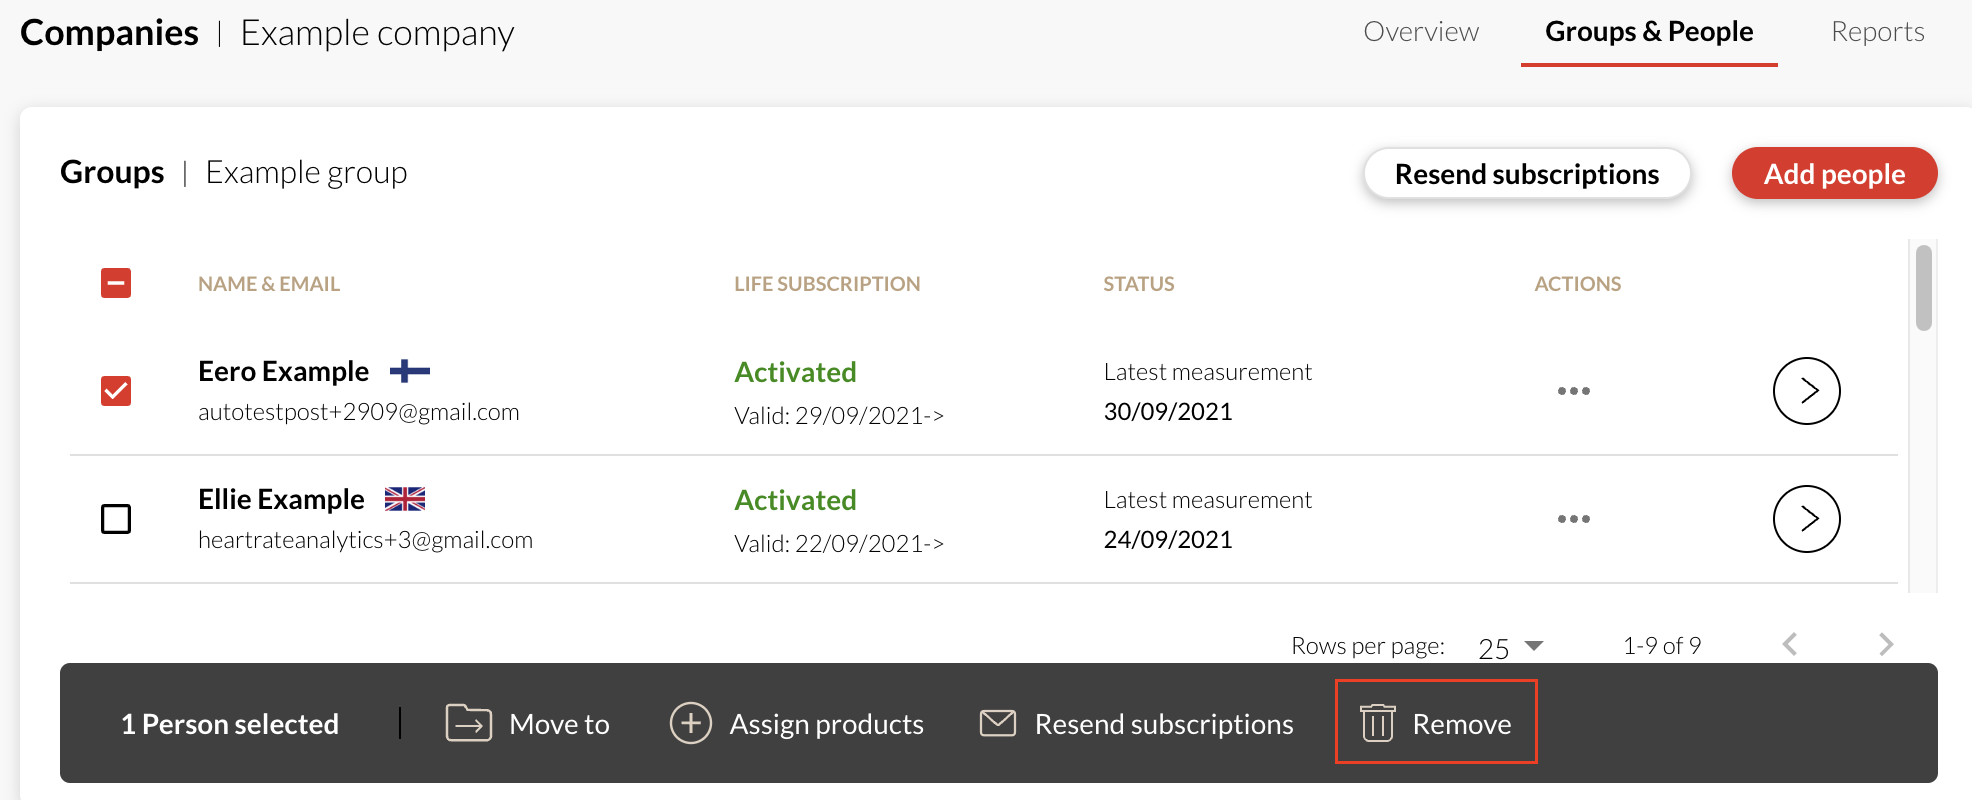Viewport: 1972px width, 800px height.
Task: Uncheck the Eero Example checkbox
Action: point(116,391)
